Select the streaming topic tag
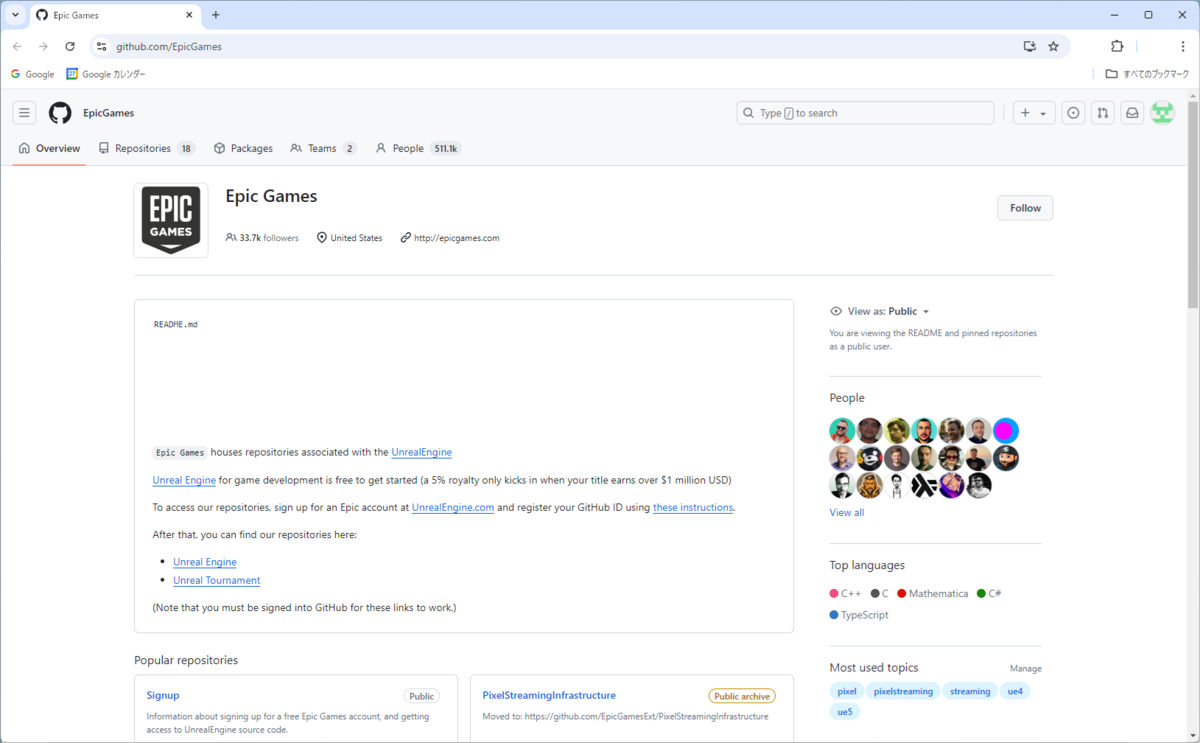This screenshot has height=743, width=1200. [970, 691]
